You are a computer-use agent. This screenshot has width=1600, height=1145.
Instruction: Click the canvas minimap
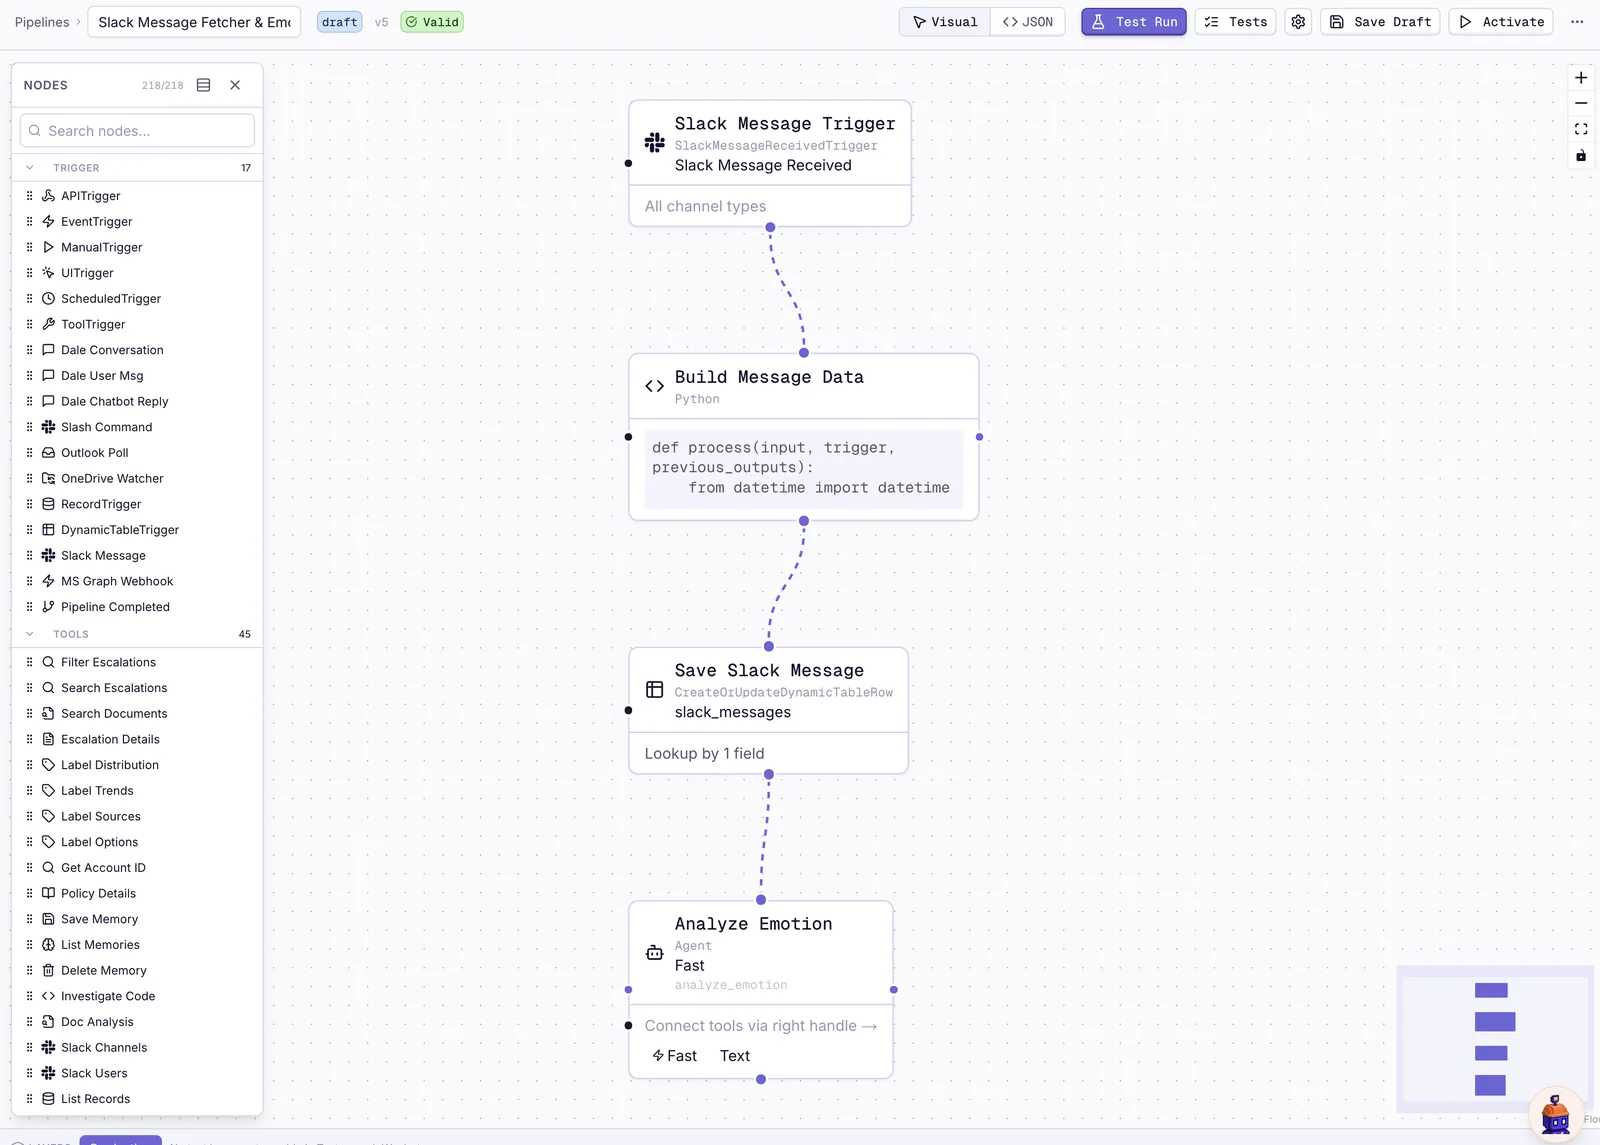[1495, 1039]
